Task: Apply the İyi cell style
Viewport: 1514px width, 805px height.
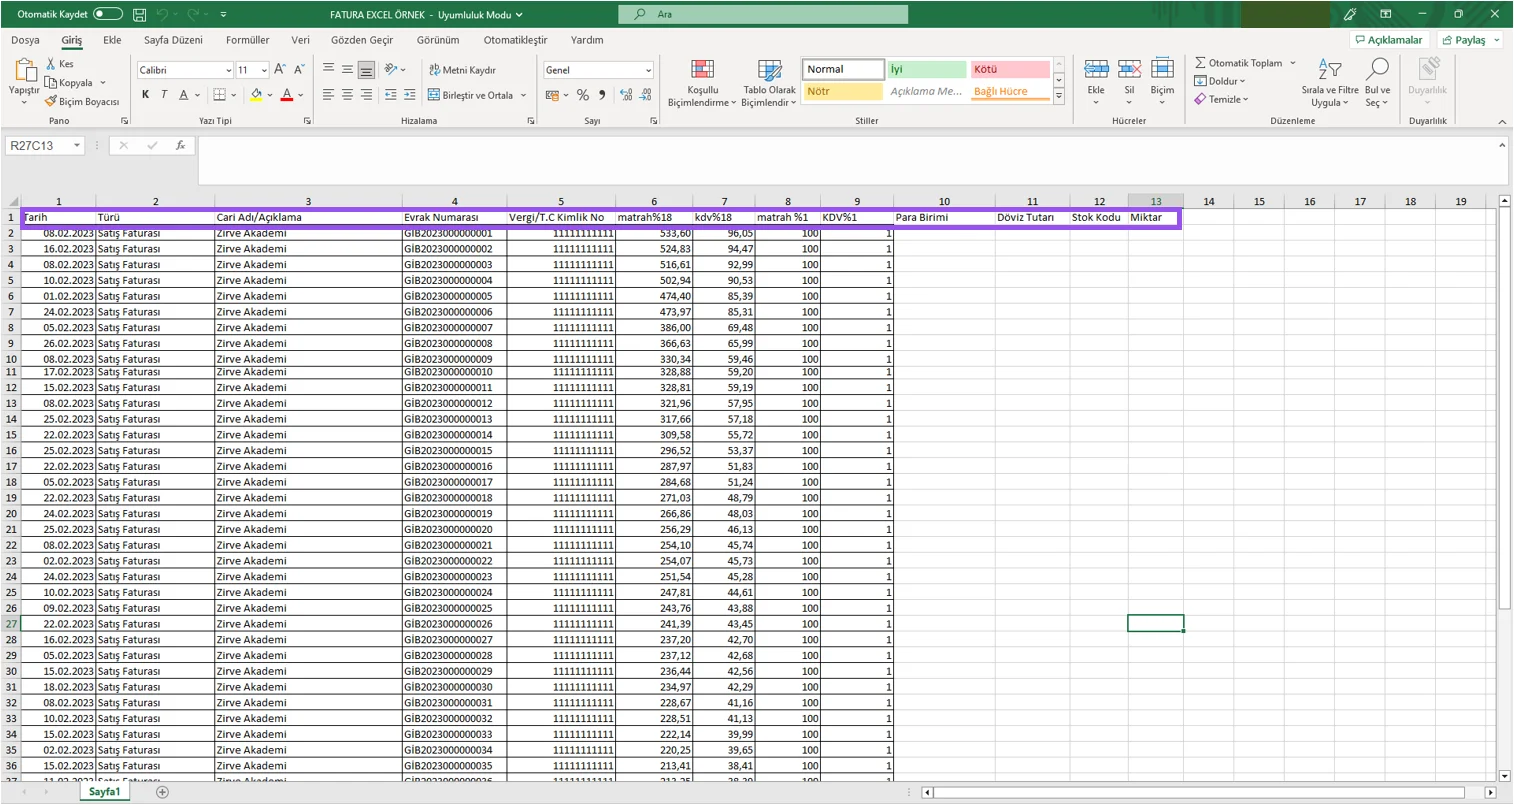Action: tap(927, 69)
